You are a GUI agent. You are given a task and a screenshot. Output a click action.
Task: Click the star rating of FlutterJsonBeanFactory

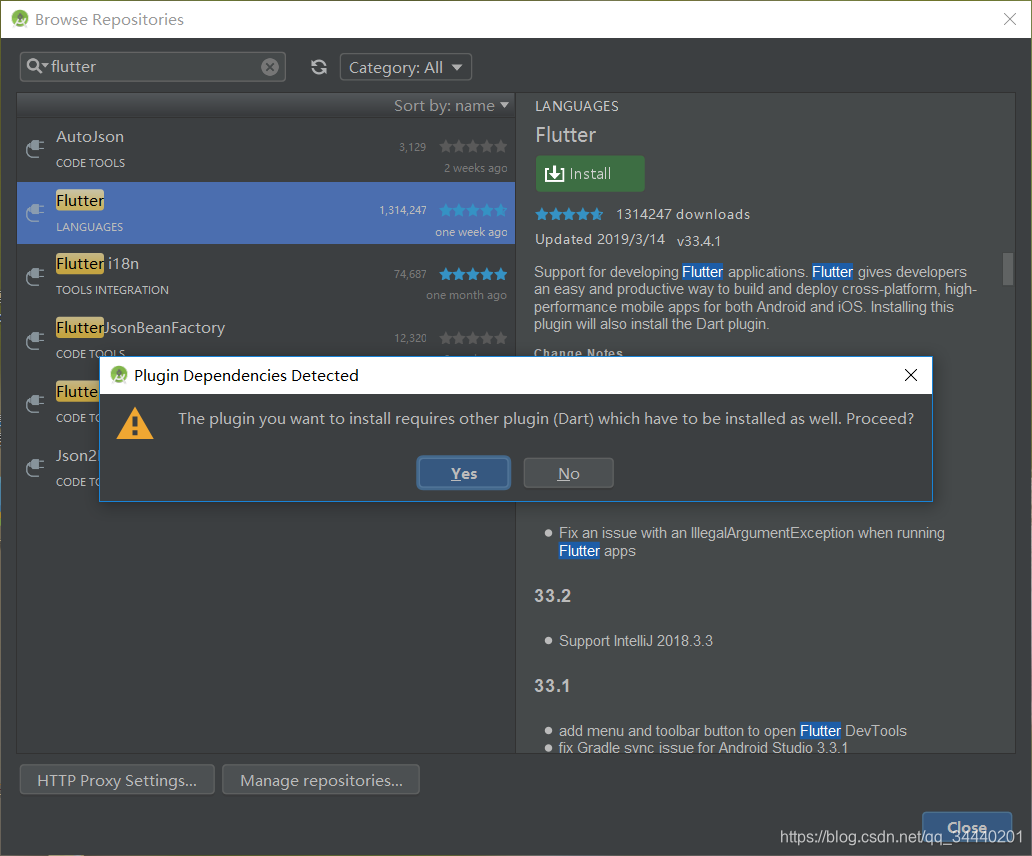[473, 338]
